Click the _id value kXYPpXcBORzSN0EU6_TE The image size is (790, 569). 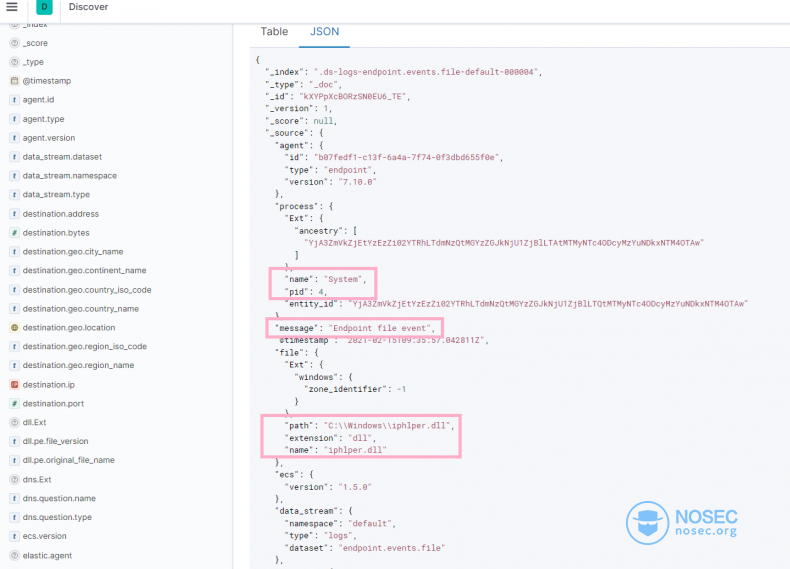coord(354,96)
